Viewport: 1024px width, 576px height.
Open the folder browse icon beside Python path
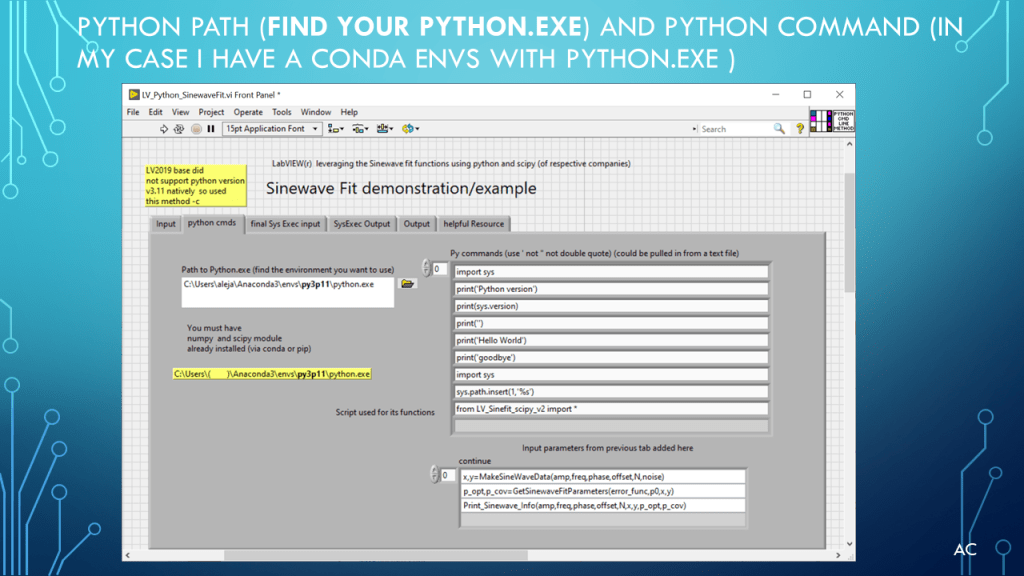point(407,284)
